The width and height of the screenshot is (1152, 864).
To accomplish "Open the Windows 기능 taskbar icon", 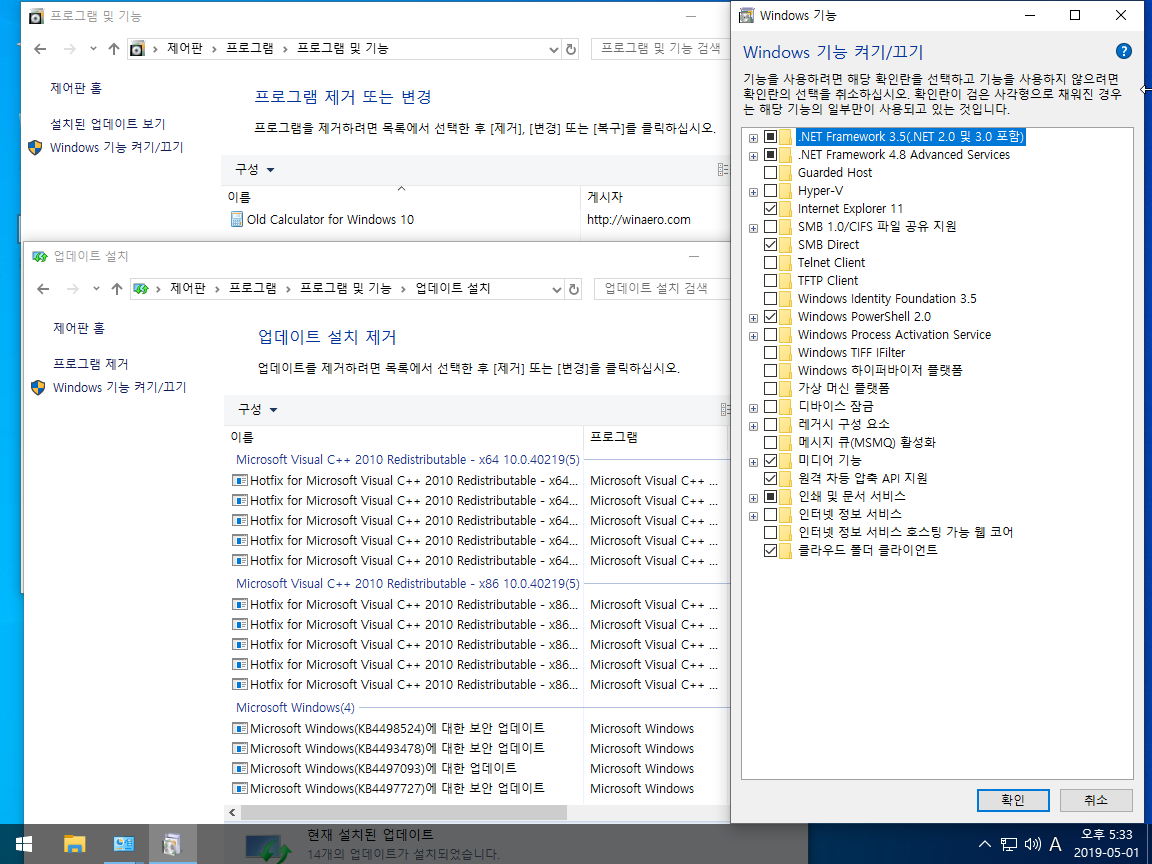I will (173, 843).
